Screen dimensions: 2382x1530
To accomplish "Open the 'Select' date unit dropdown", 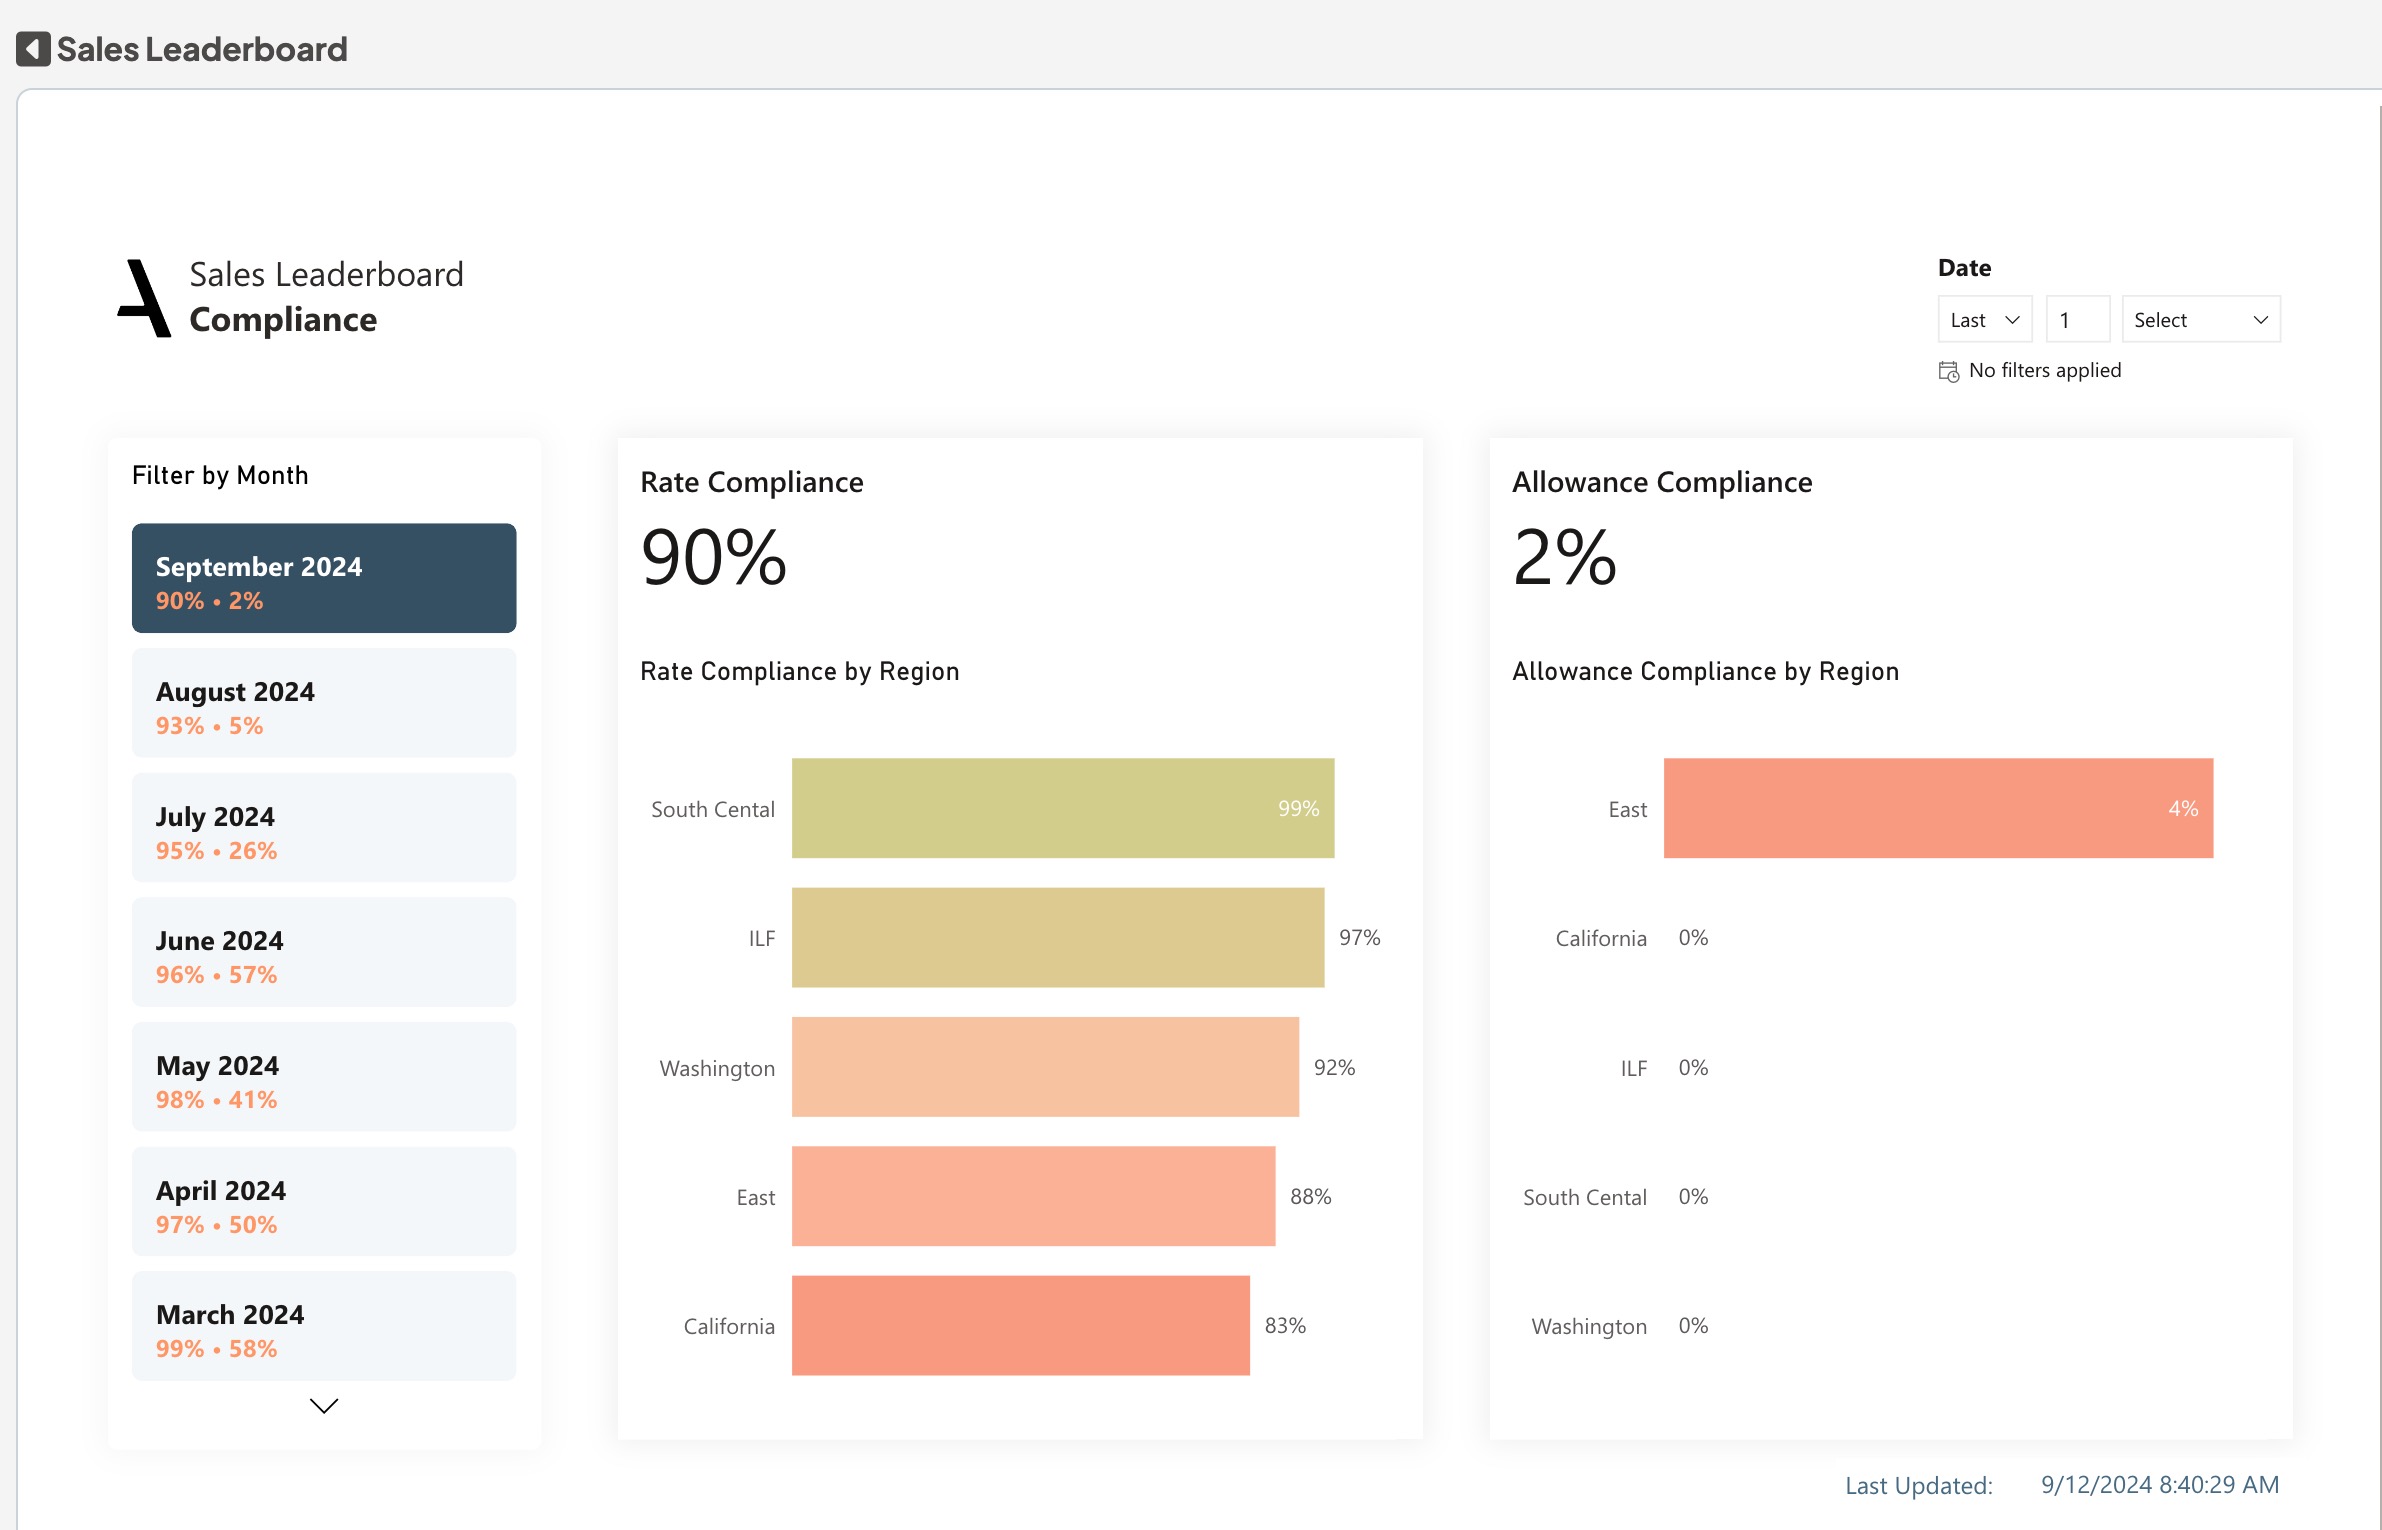I will [2200, 320].
